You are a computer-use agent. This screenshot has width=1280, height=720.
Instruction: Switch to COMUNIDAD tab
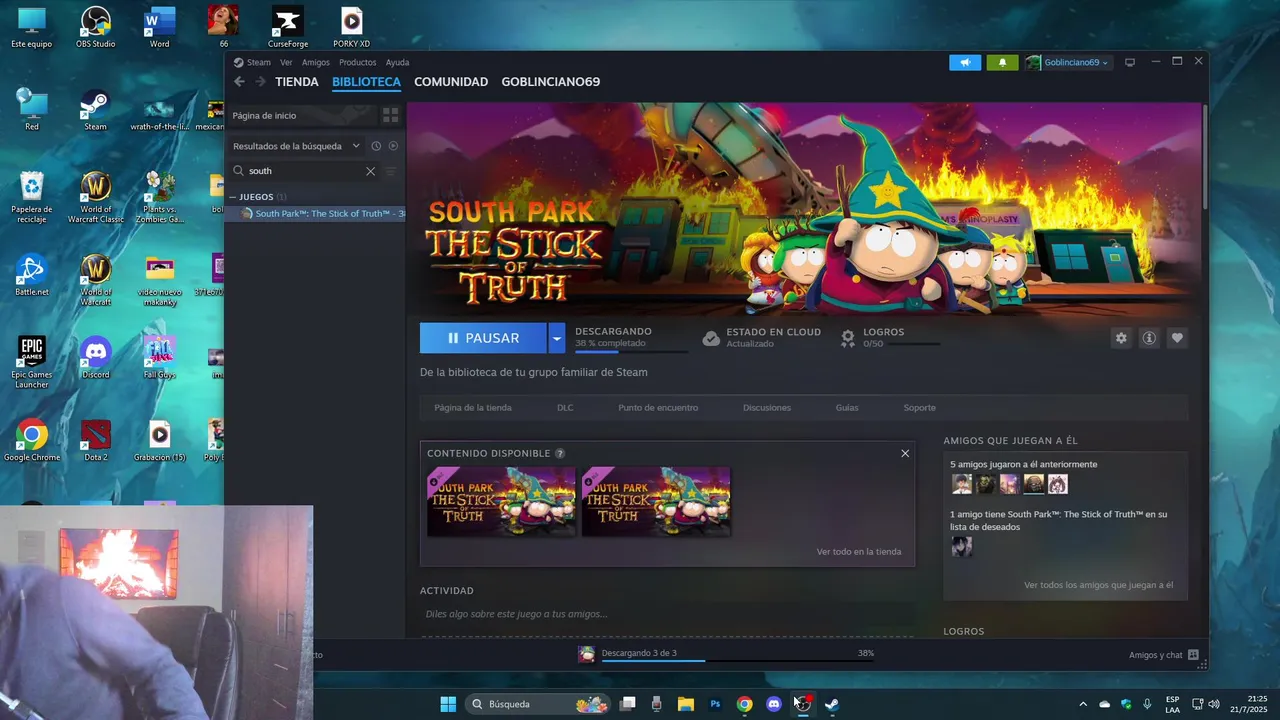(x=451, y=82)
